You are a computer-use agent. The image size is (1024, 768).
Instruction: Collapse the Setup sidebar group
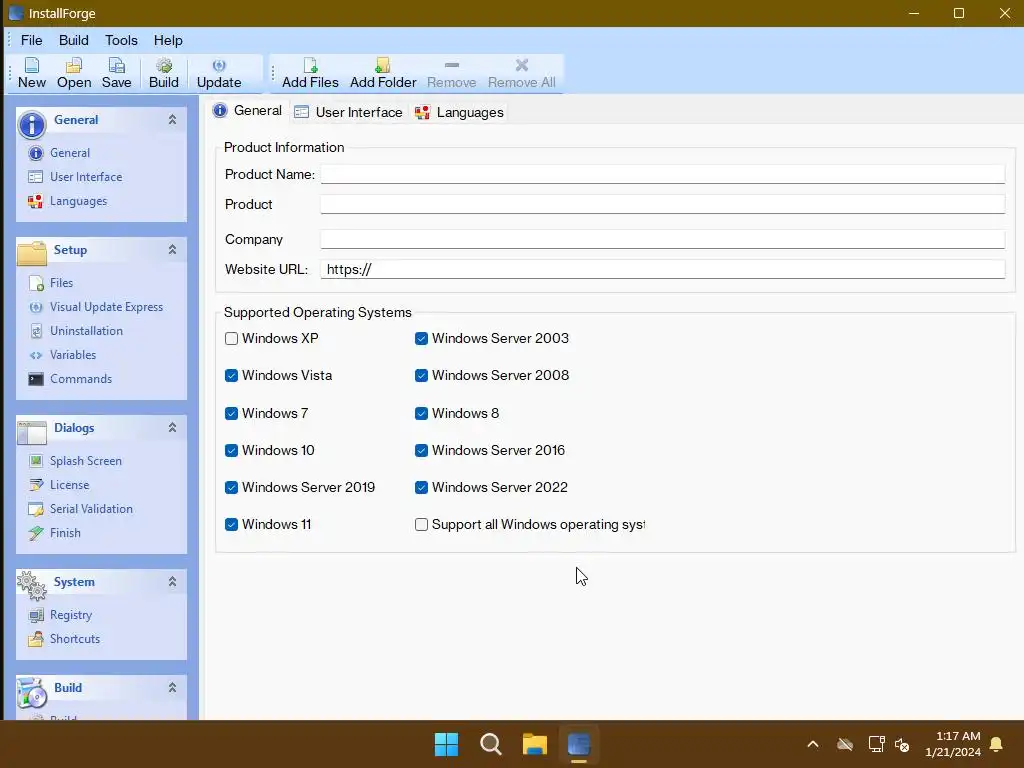(172, 249)
